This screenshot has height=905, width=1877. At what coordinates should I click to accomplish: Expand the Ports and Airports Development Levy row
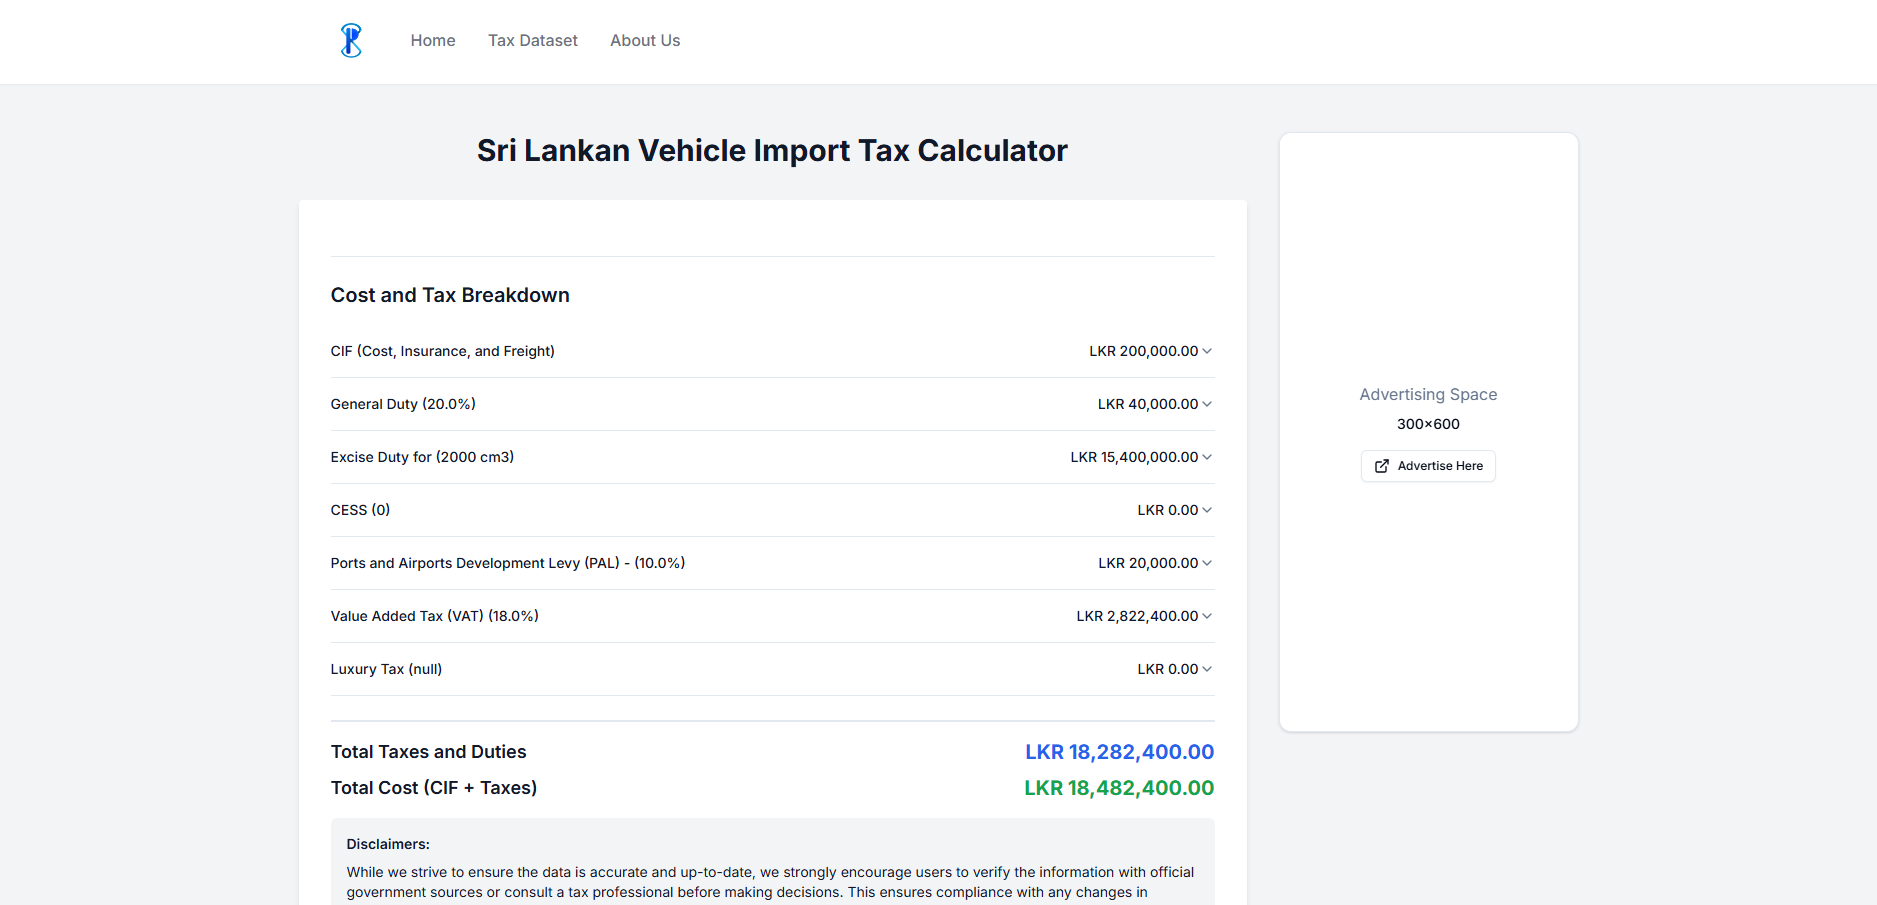(x=1207, y=563)
